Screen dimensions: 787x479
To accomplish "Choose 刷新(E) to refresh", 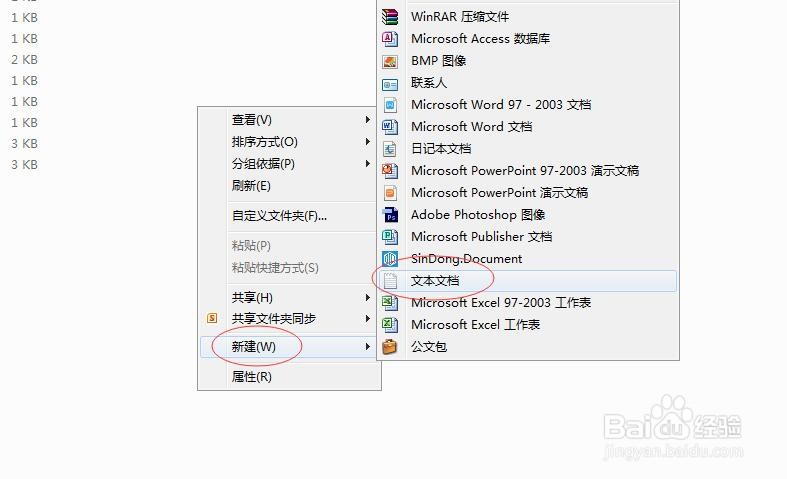I will [x=289, y=186].
